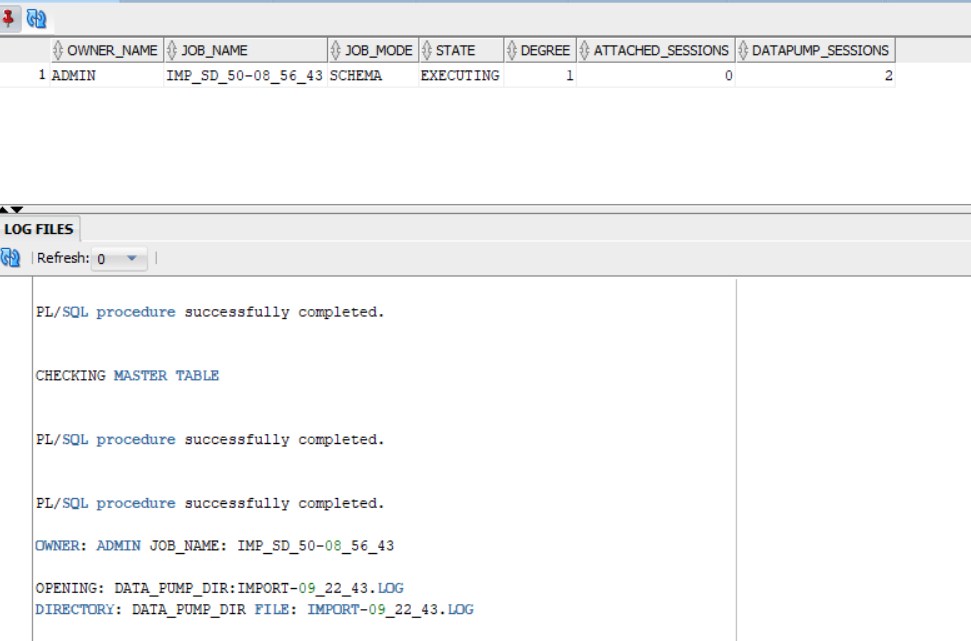Refresh the datapump jobs grid
This screenshot has height=641, width=971.
pos(37,19)
